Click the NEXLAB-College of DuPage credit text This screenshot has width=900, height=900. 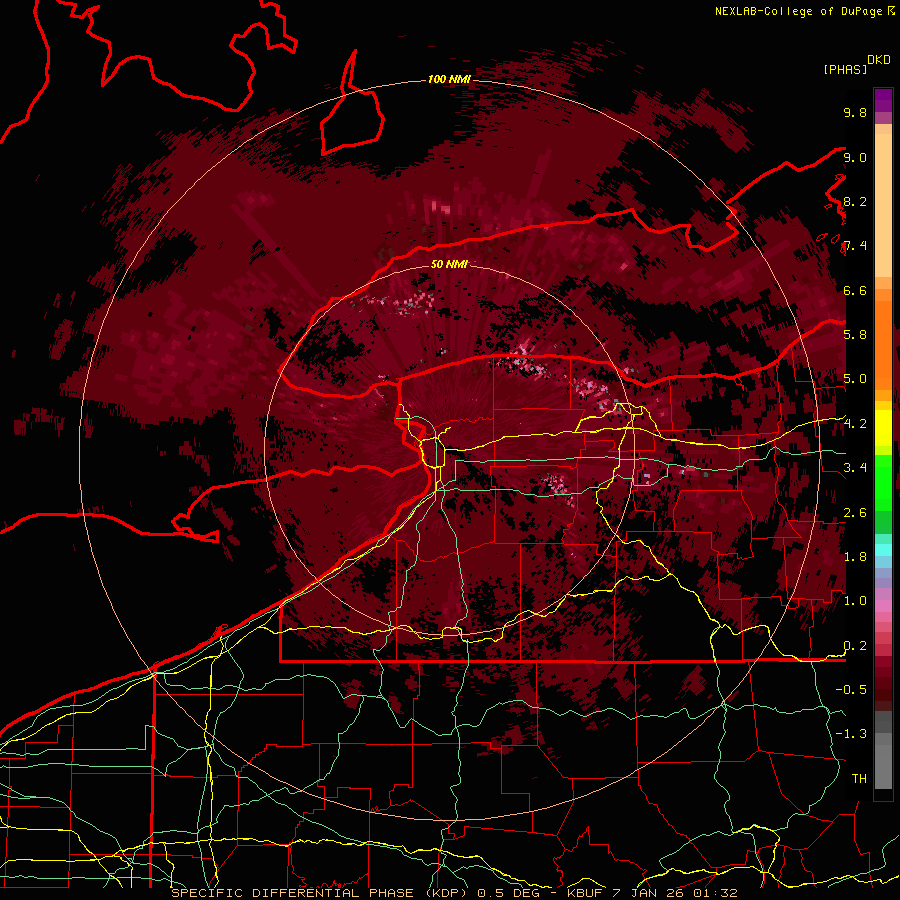coord(799,11)
